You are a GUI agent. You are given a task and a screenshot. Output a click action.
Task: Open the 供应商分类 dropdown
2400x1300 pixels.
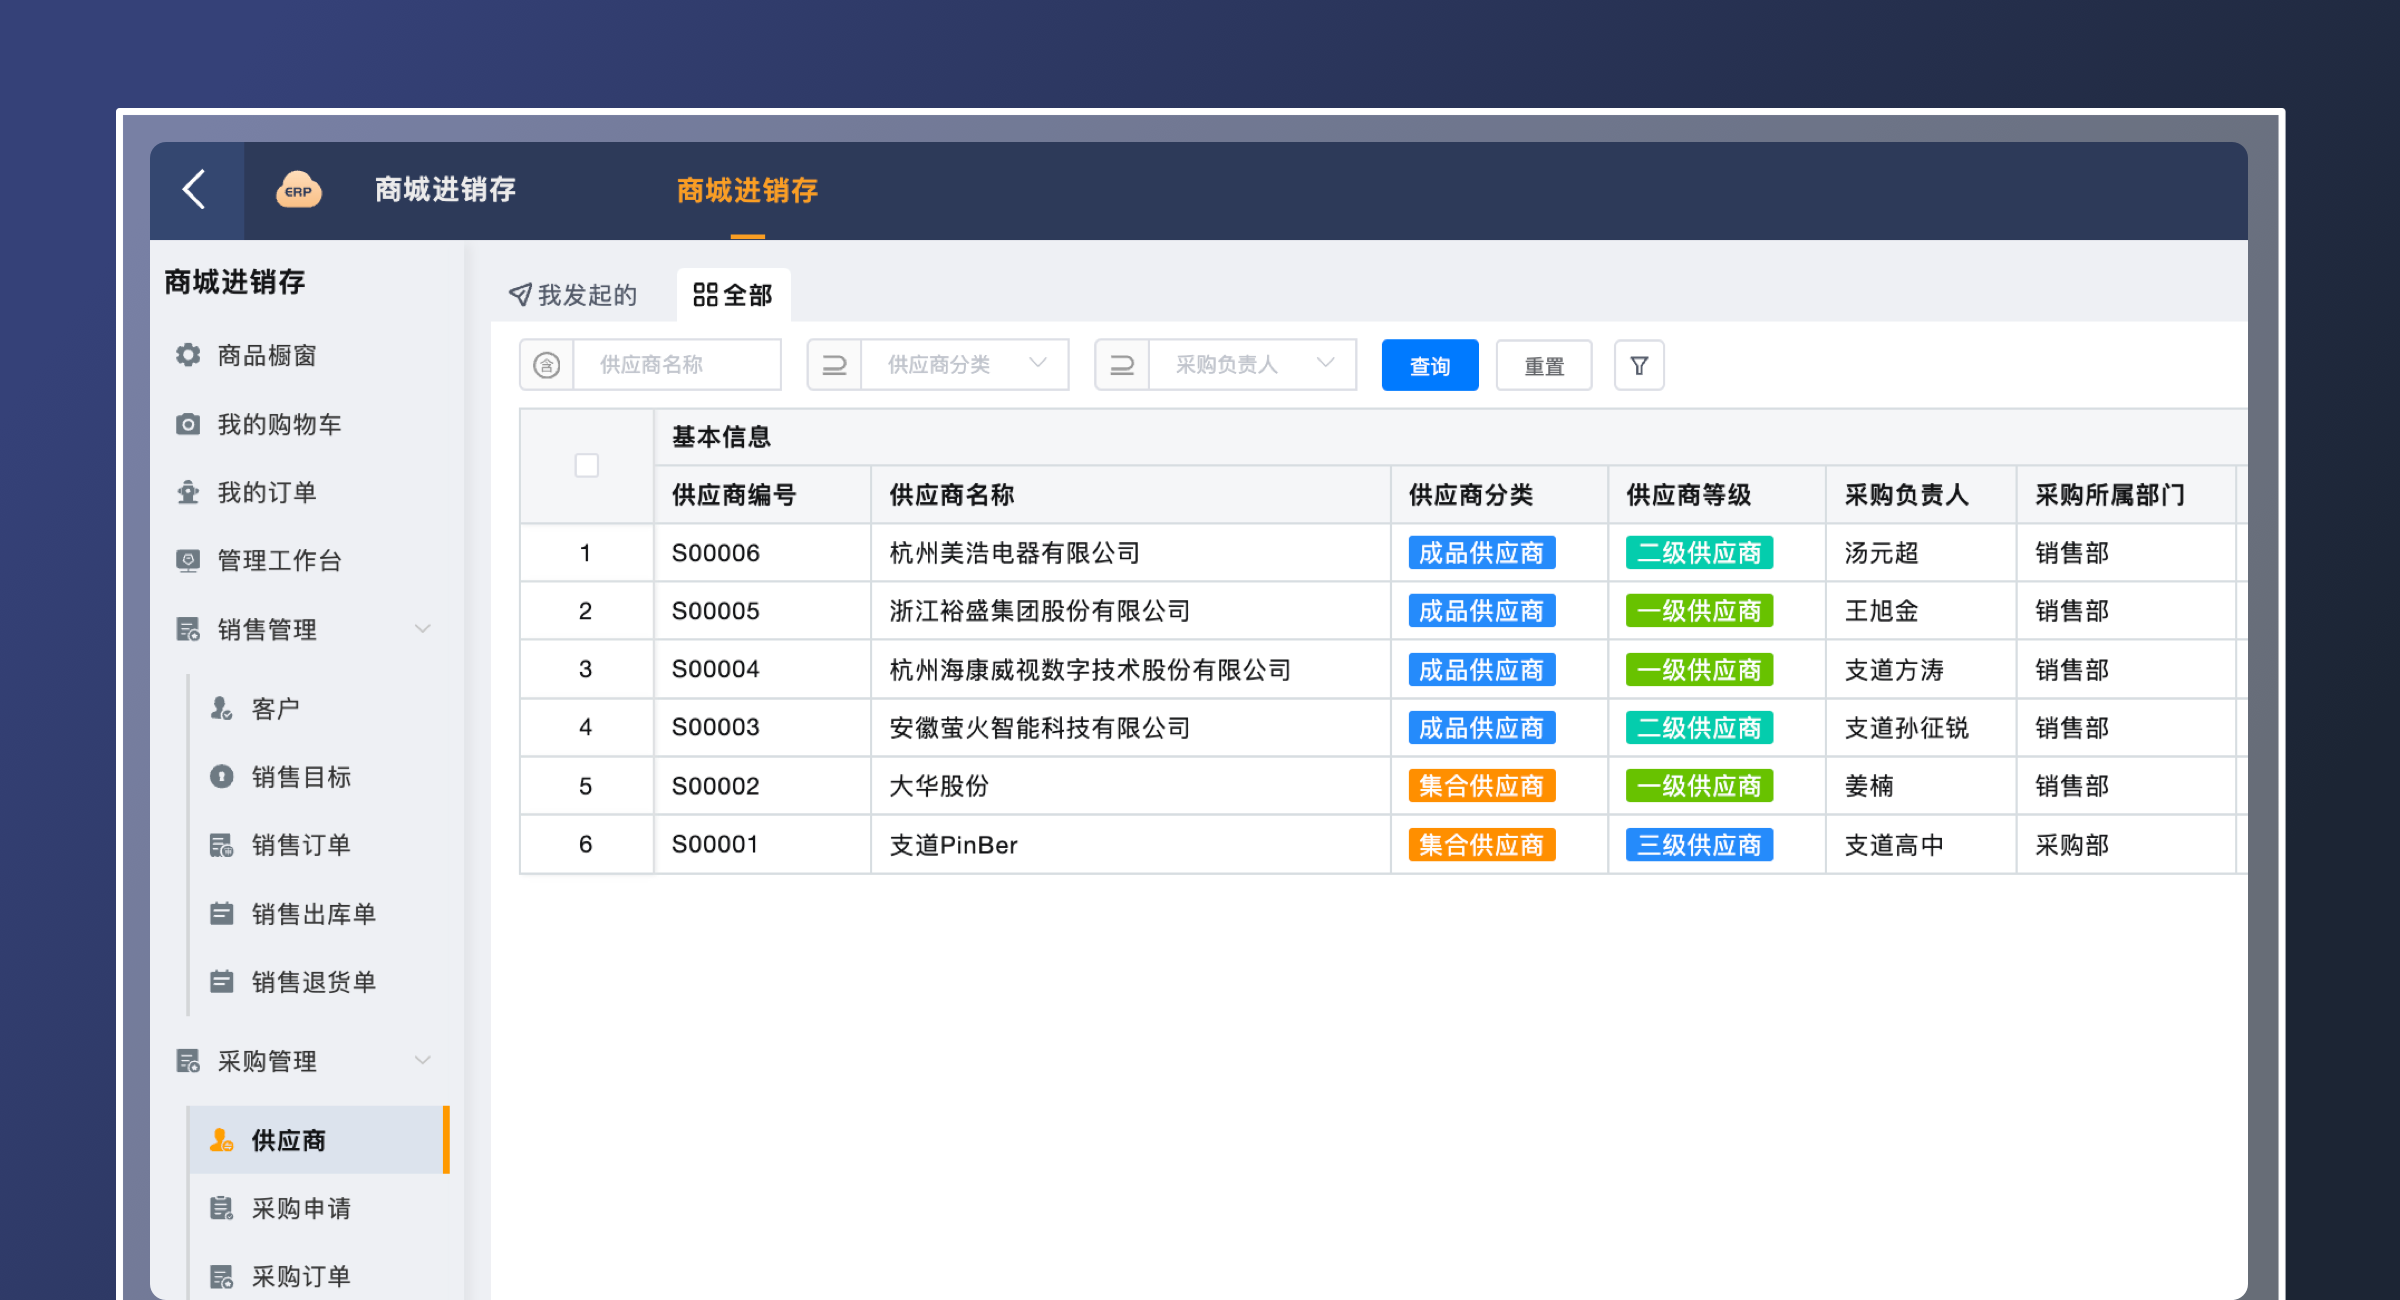[962, 365]
